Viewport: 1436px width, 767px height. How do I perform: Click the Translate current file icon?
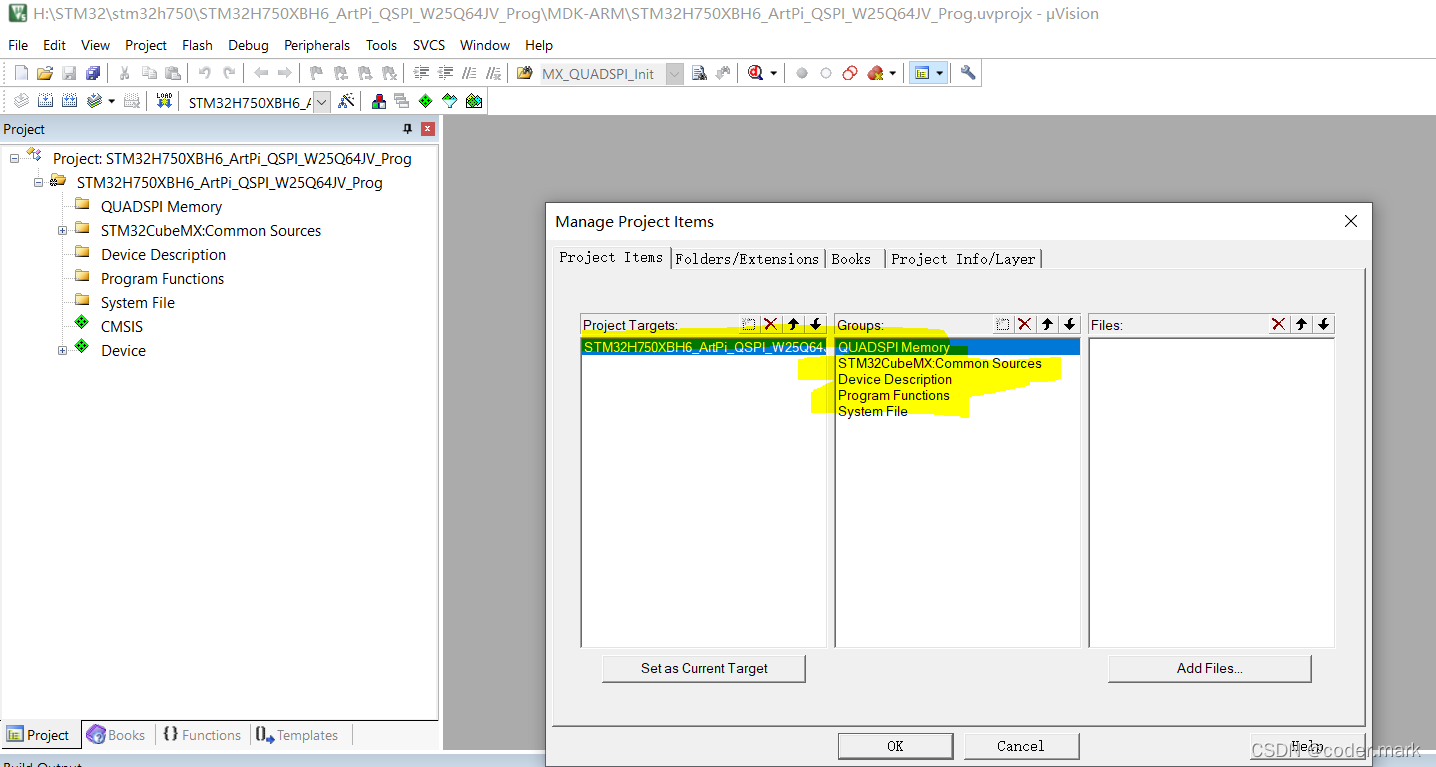tap(21, 101)
